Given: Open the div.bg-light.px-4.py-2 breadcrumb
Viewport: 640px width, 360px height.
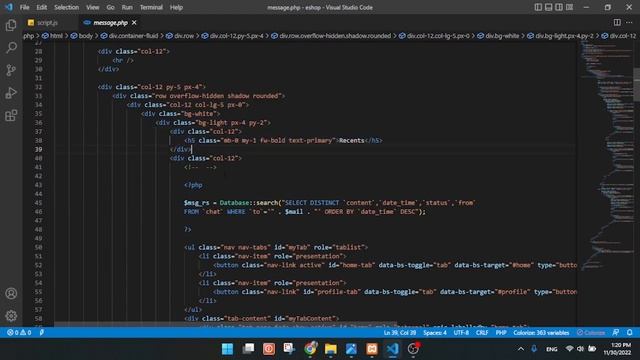Looking at the screenshot, I should [x=564, y=36].
